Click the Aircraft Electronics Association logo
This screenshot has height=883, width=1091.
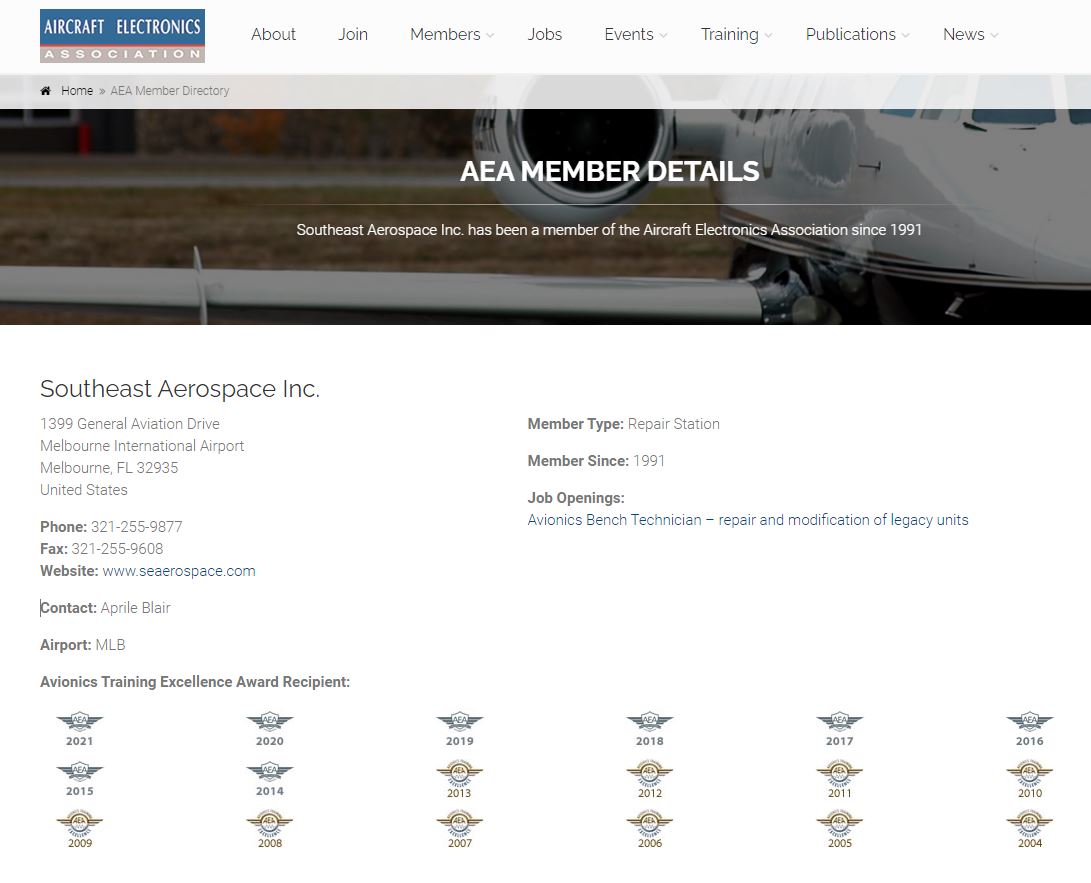(x=122, y=35)
